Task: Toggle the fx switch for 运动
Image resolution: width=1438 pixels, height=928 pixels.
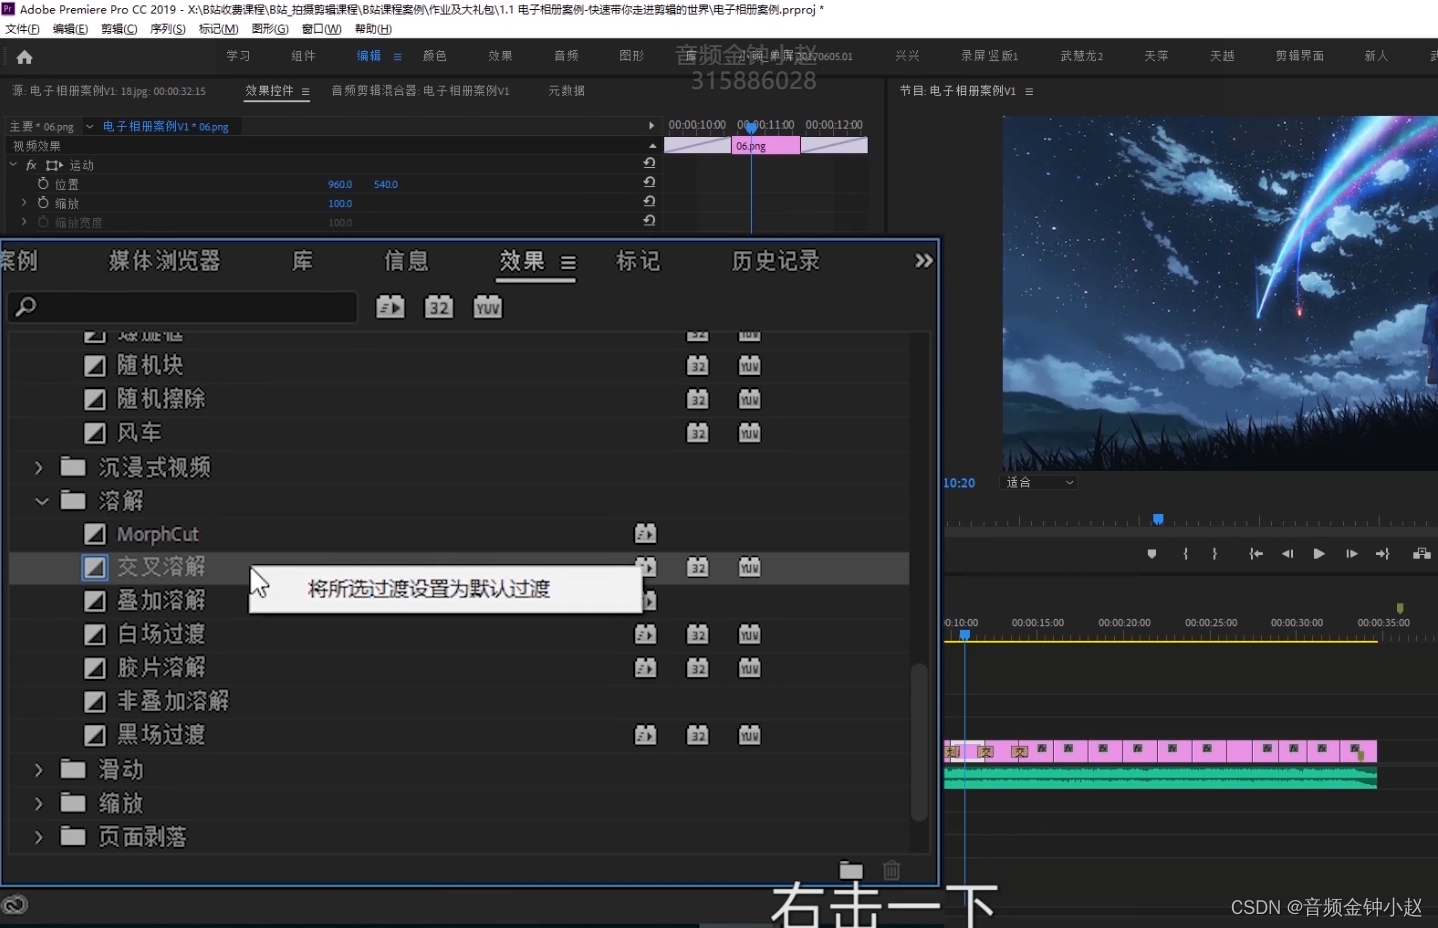Action: pyautogui.click(x=31, y=165)
